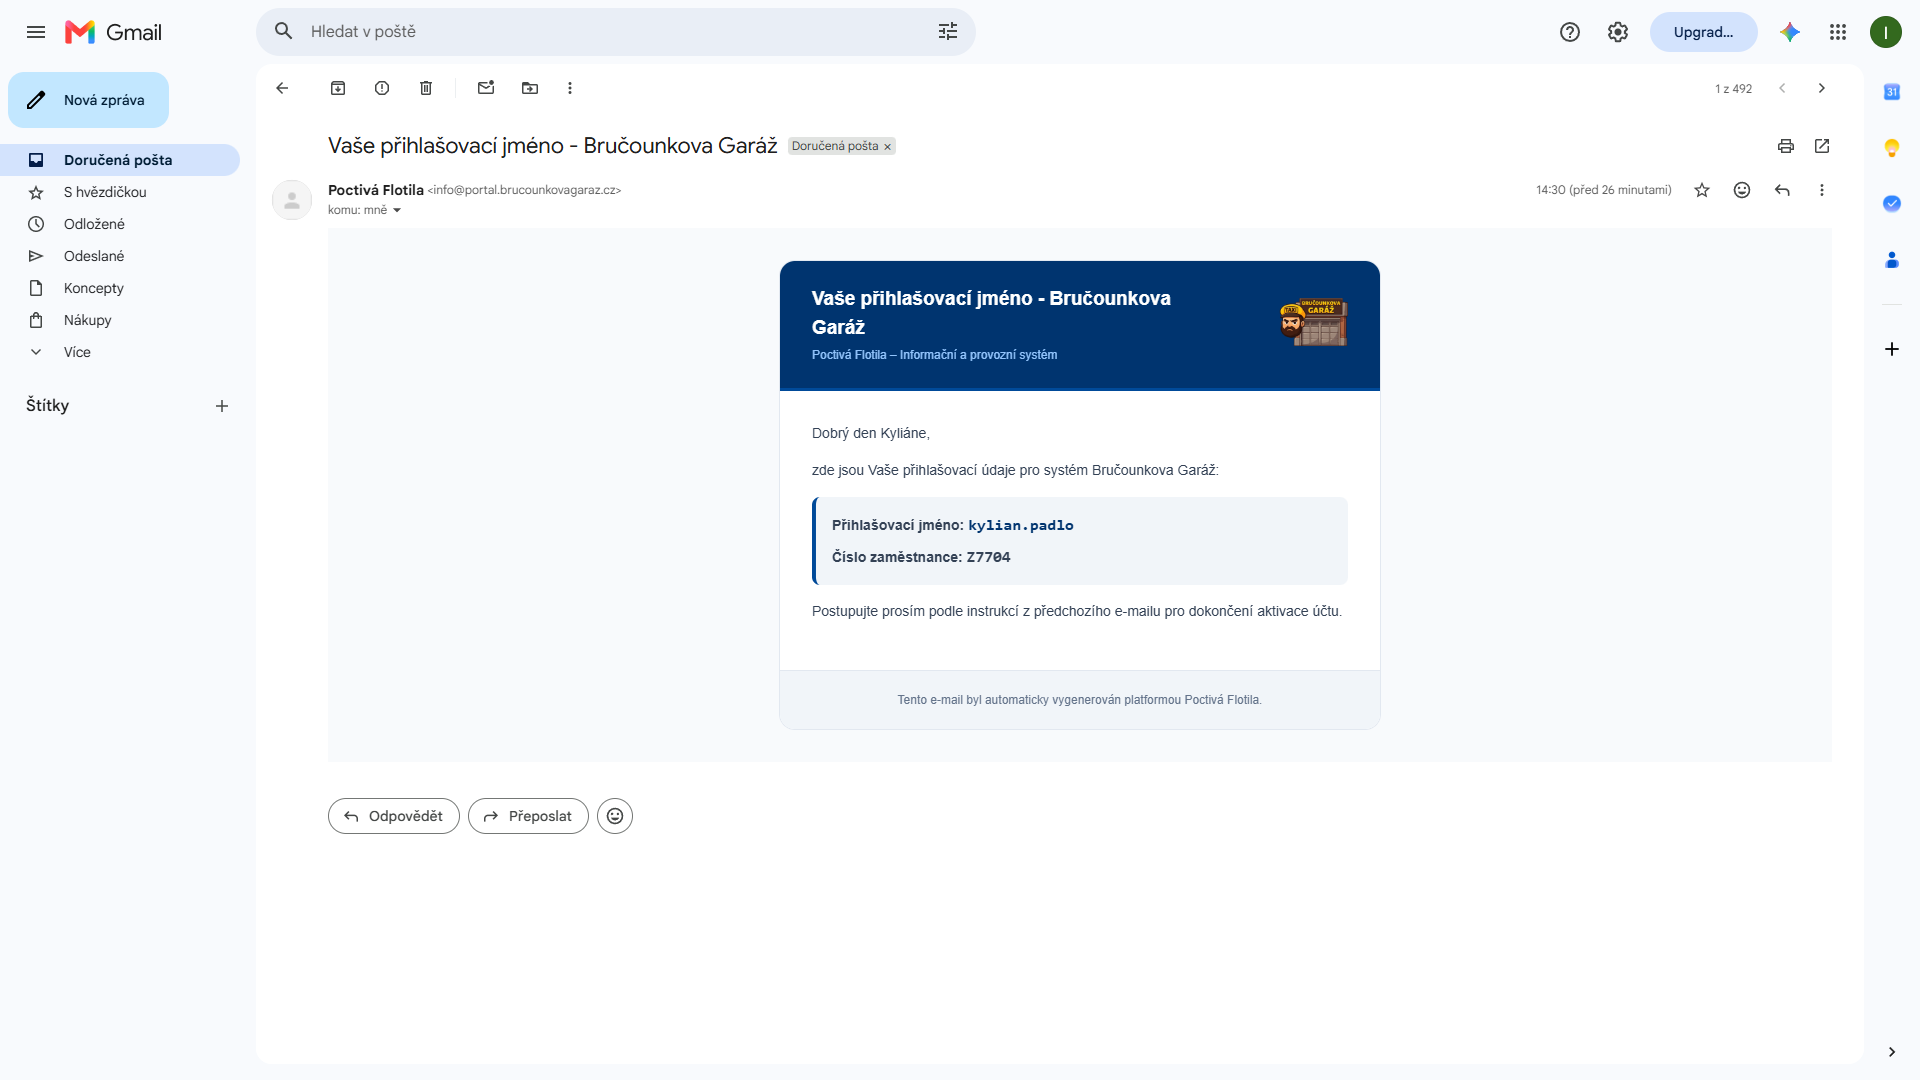Move email to folder icon
This screenshot has height=1080, width=1920.
(x=530, y=88)
